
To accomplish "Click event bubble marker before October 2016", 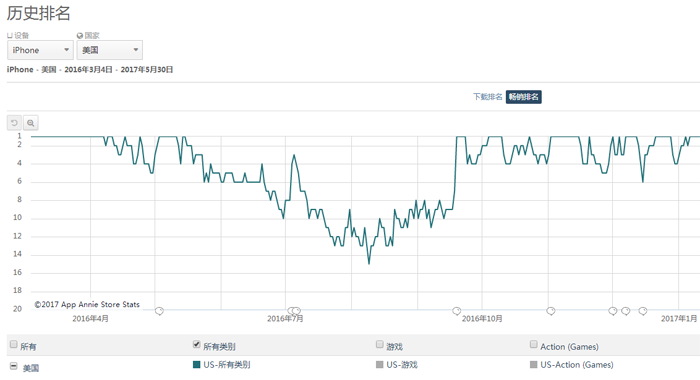I will click(x=456, y=311).
